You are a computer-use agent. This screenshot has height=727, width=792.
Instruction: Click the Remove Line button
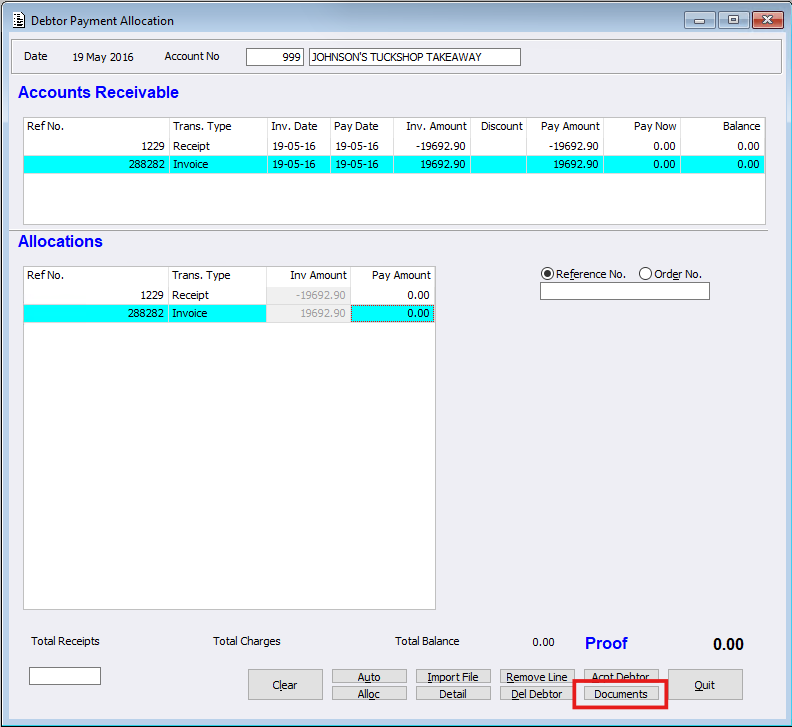(x=537, y=676)
